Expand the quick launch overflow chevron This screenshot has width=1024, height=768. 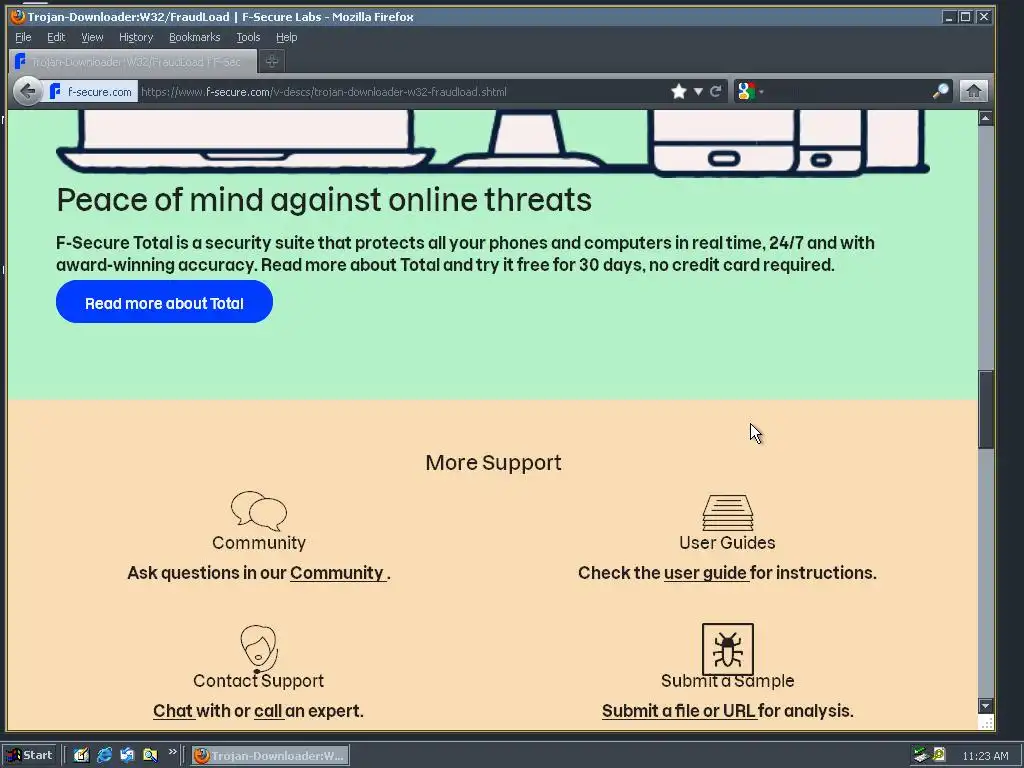(x=172, y=752)
